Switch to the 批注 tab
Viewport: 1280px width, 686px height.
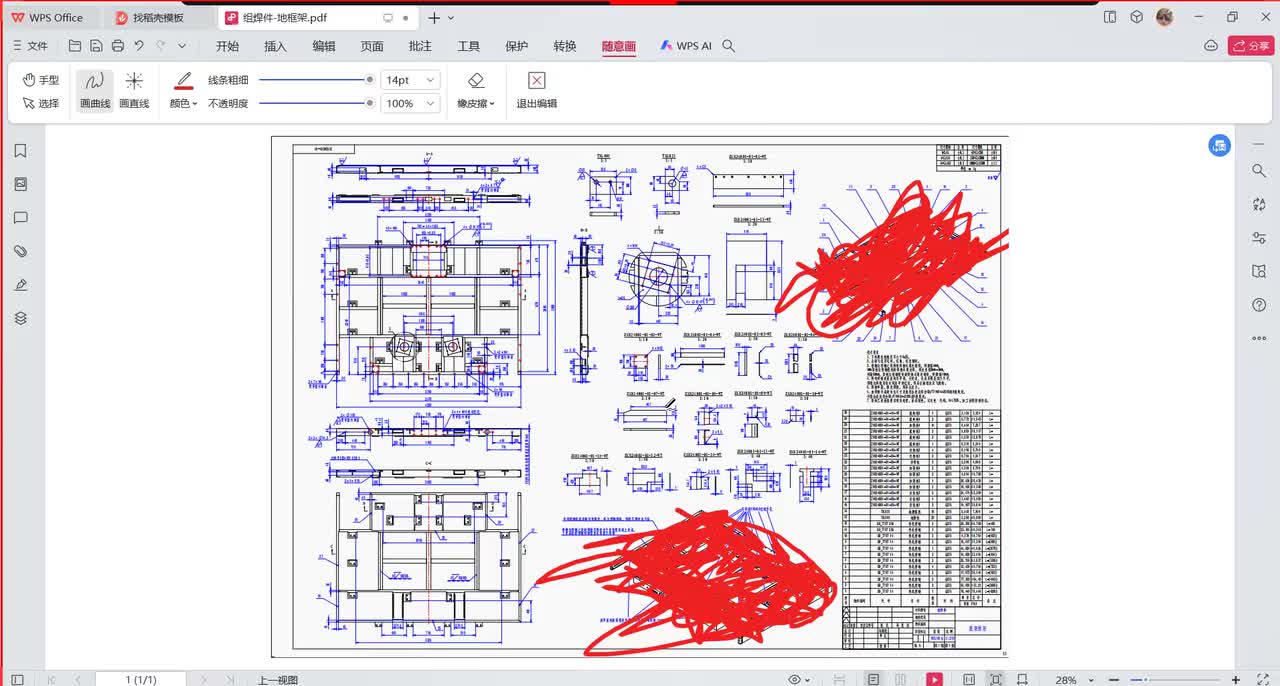coord(420,46)
